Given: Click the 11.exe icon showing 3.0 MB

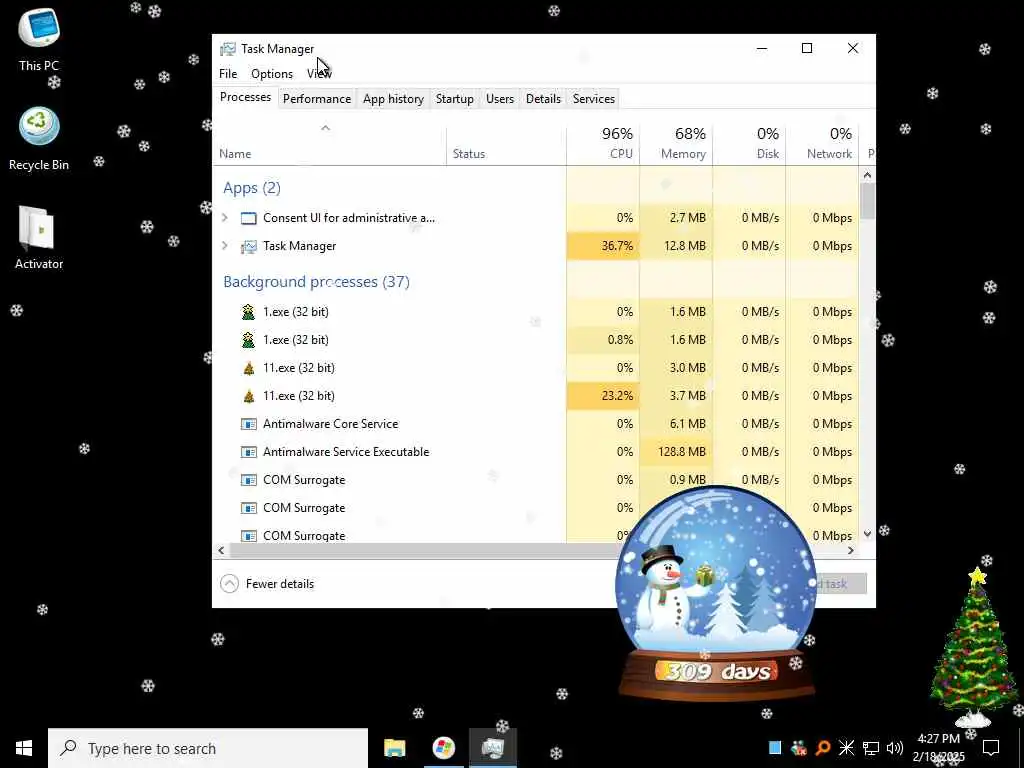Looking at the screenshot, I should pyautogui.click(x=248, y=368).
